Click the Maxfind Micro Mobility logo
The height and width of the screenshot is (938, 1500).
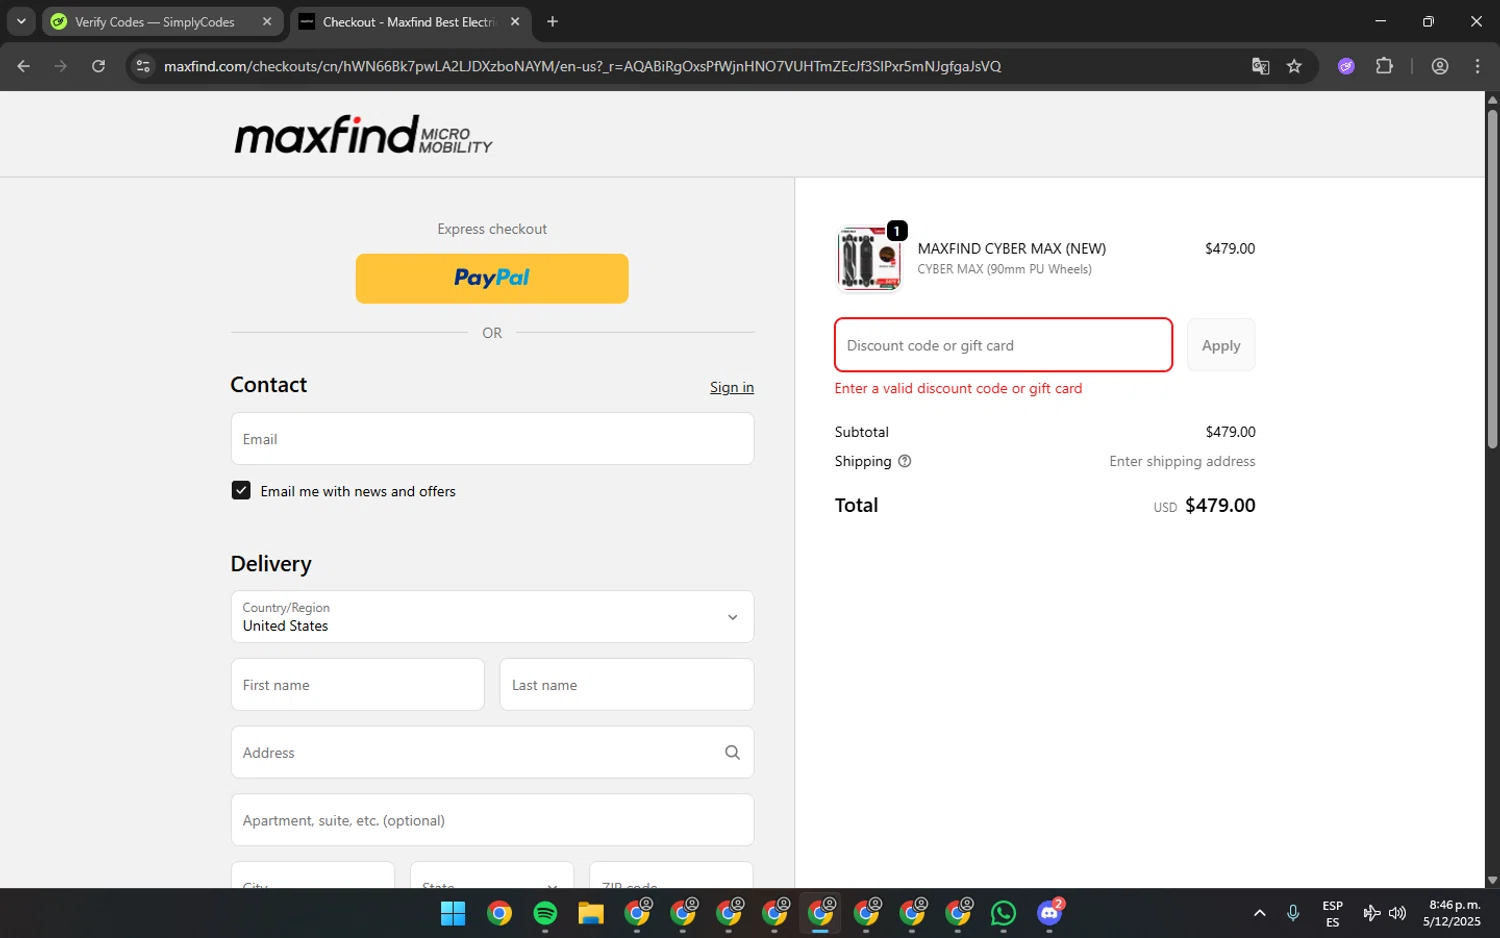(x=363, y=134)
